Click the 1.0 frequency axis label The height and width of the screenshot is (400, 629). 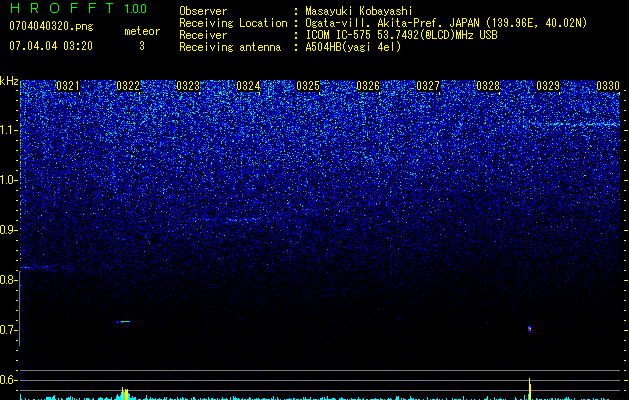click(9, 180)
